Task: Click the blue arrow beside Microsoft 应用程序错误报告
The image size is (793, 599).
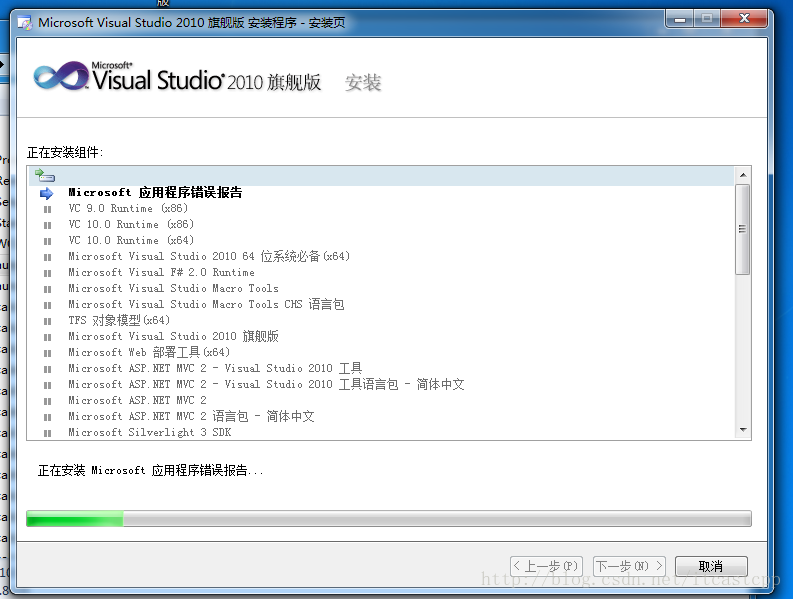Action: point(47,193)
